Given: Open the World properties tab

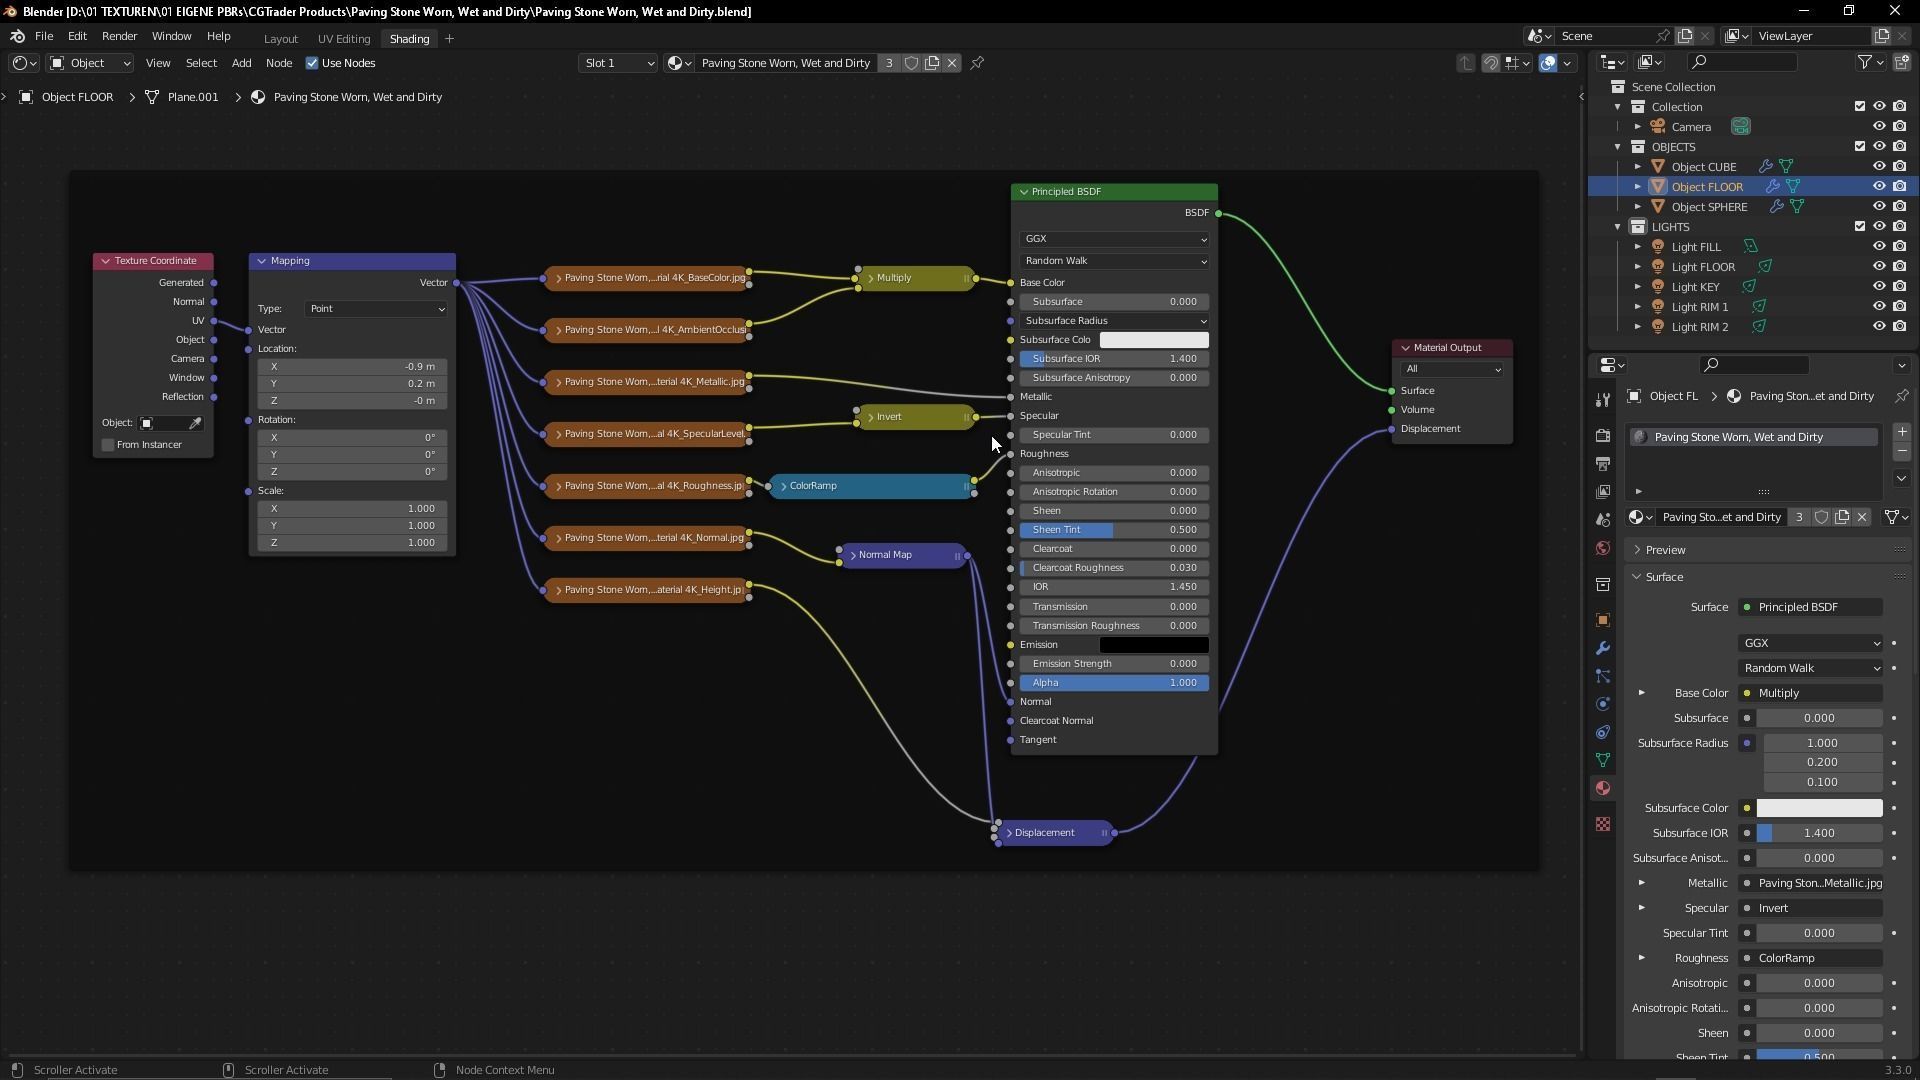Looking at the screenshot, I should (x=1603, y=548).
